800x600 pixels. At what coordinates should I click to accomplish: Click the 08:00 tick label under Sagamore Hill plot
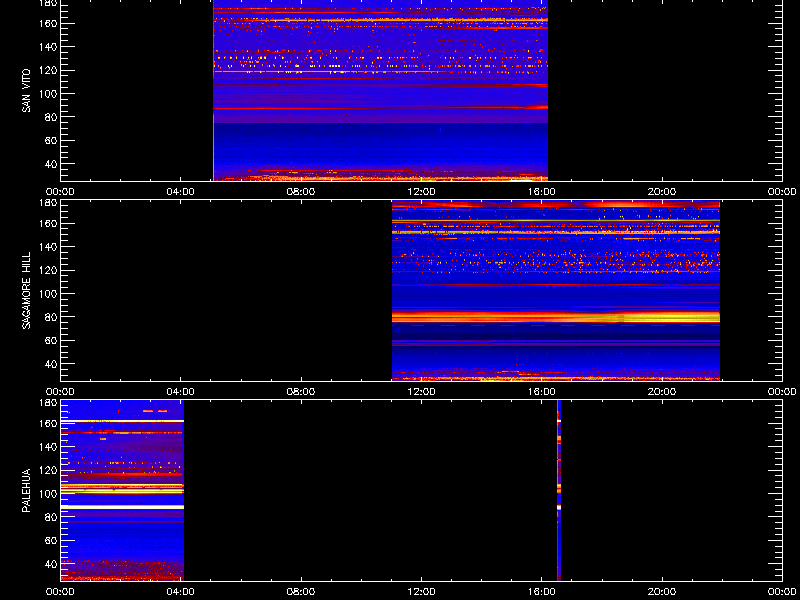coord(301,392)
